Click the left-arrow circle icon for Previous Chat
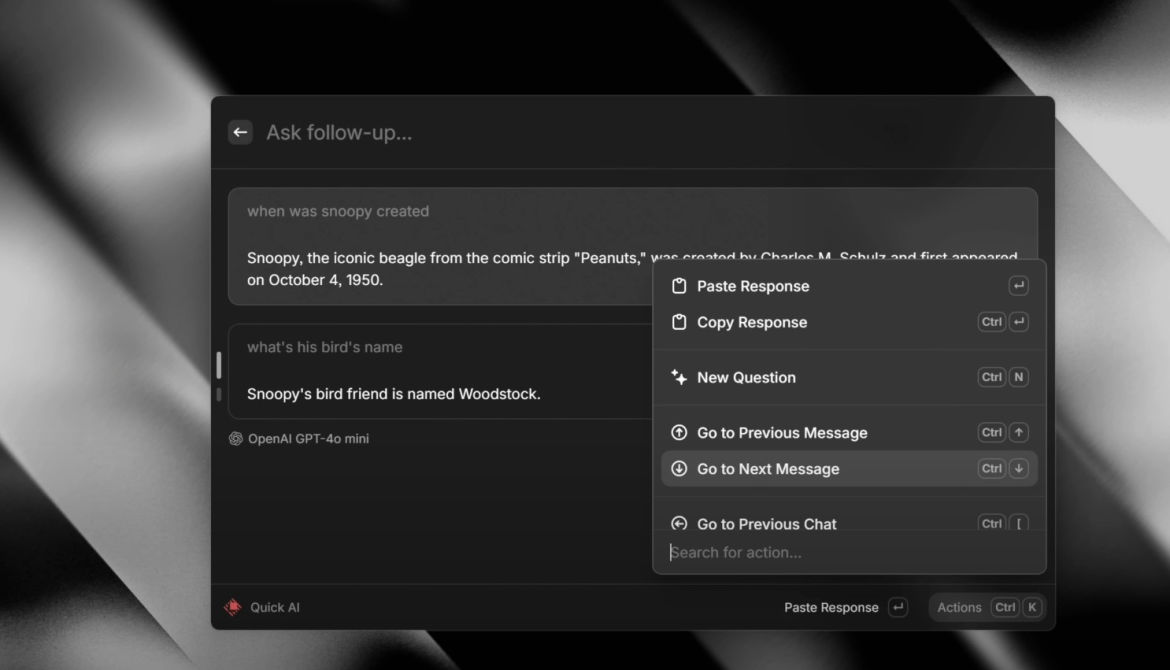The height and width of the screenshot is (670, 1170). [x=679, y=523]
